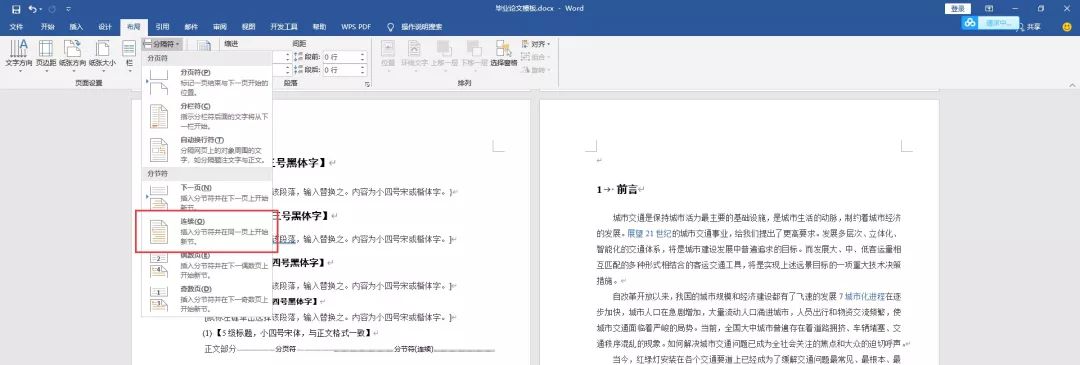Save the document with the floppy icon
The image size is (1080, 365).
click(16, 9)
